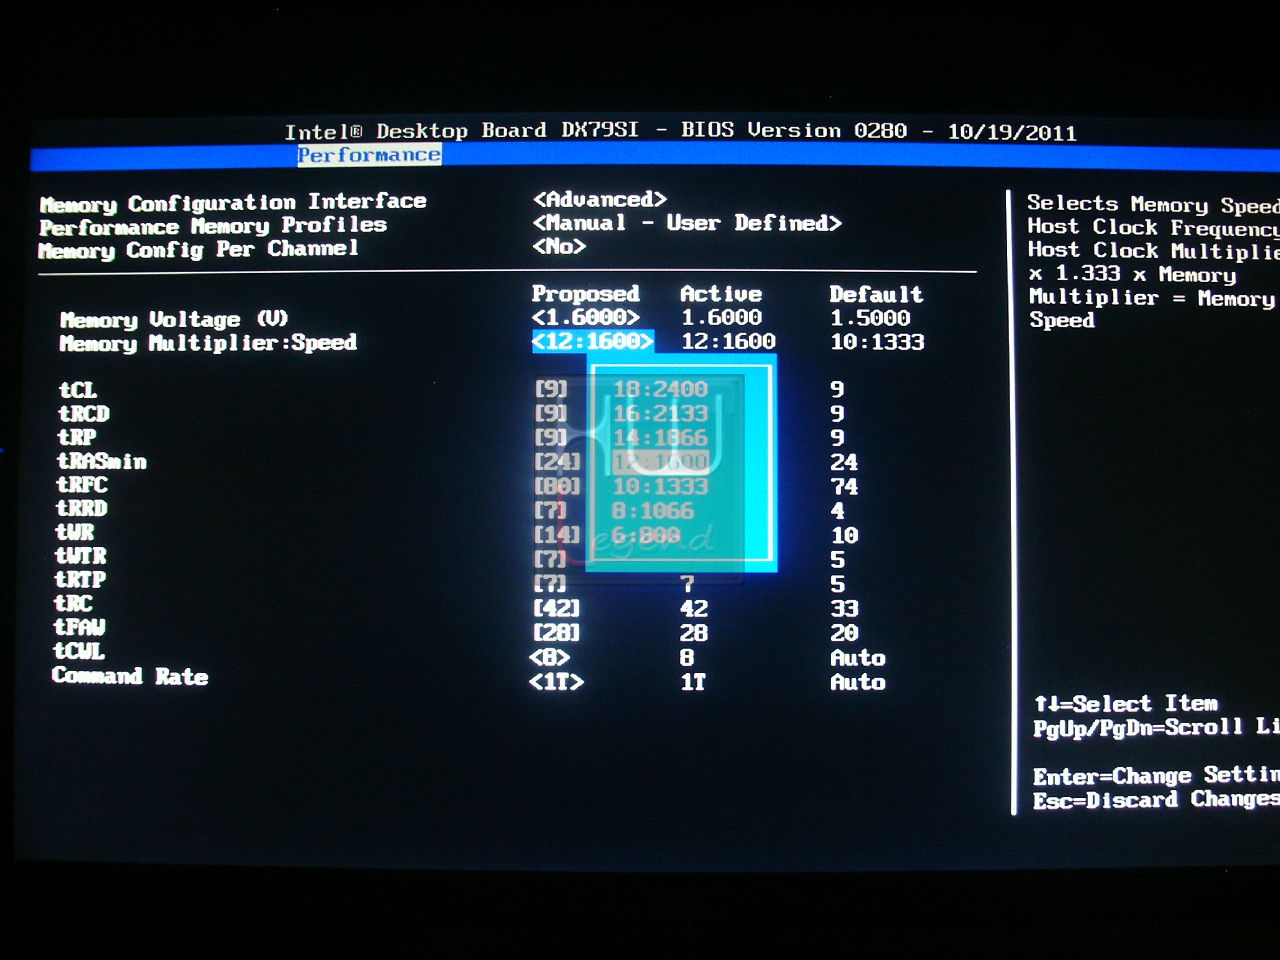Edit the proposed tRFC [80] value

click(x=557, y=486)
